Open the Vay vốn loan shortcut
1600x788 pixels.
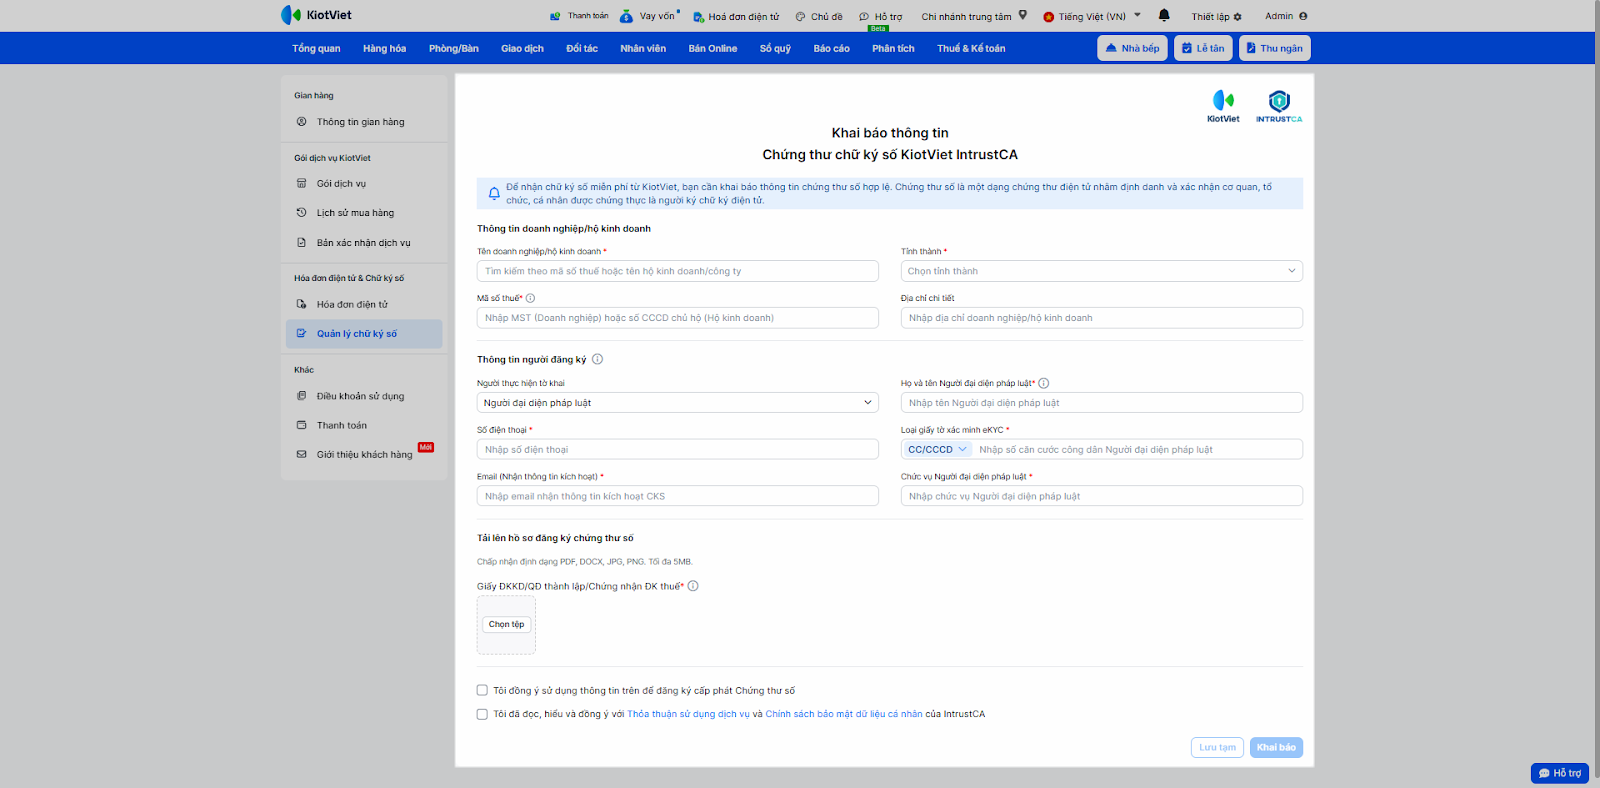[649, 16]
